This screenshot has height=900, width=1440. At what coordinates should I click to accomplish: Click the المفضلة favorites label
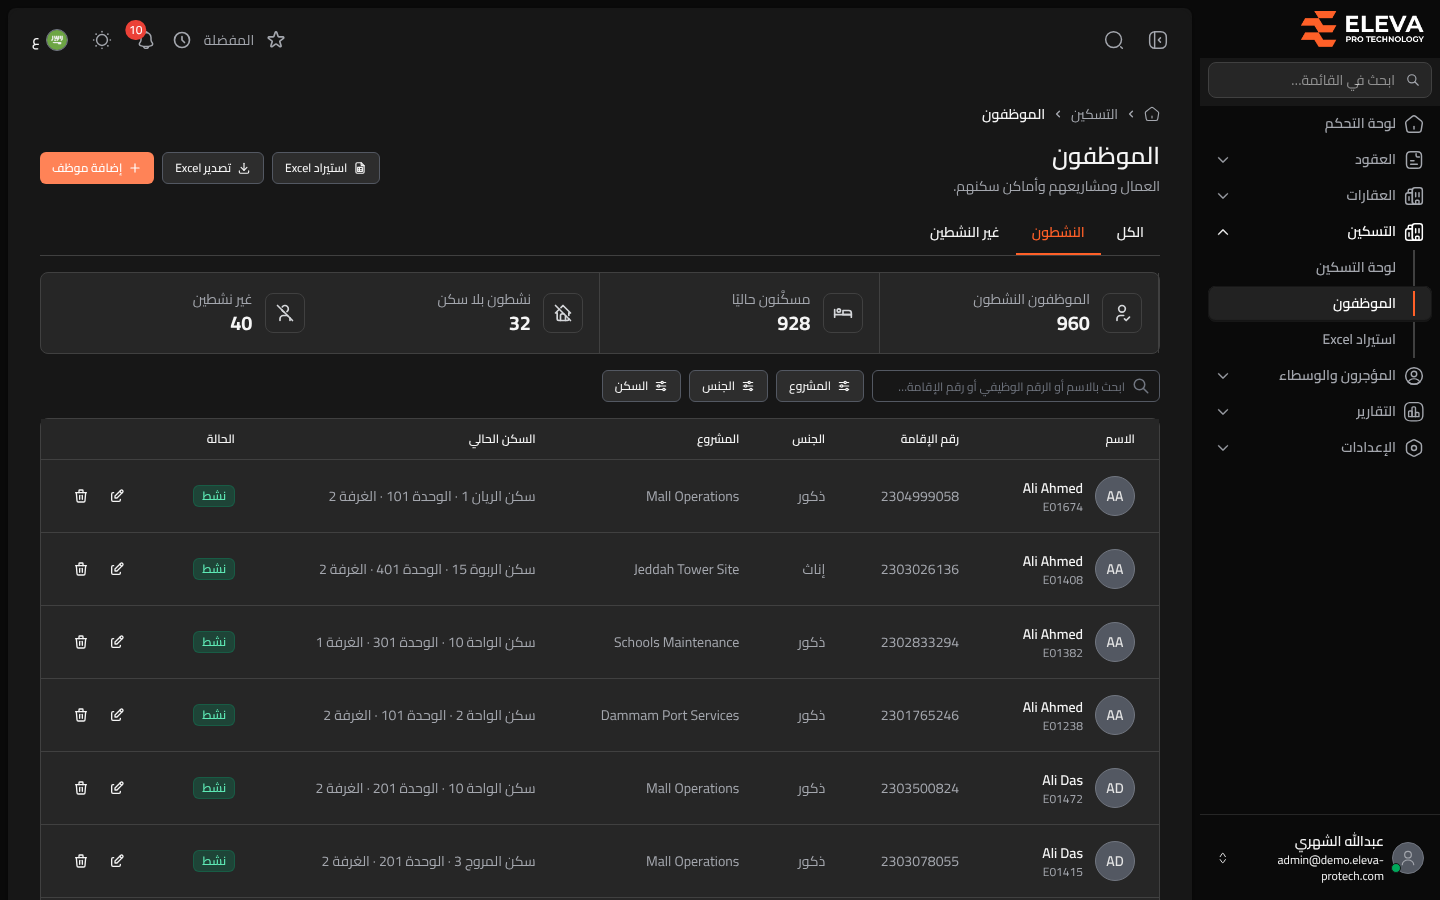[229, 40]
